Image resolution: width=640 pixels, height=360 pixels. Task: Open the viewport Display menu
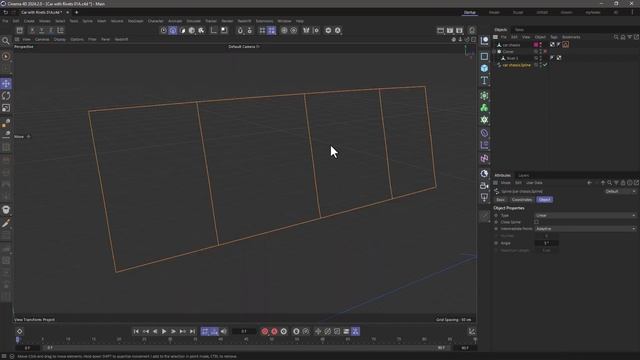(60, 40)
